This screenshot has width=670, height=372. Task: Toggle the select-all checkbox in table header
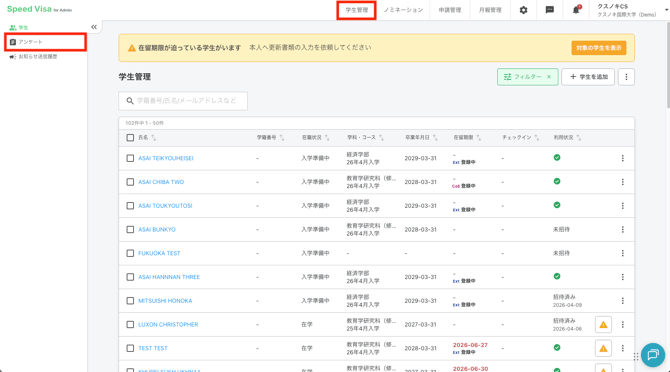130,138
